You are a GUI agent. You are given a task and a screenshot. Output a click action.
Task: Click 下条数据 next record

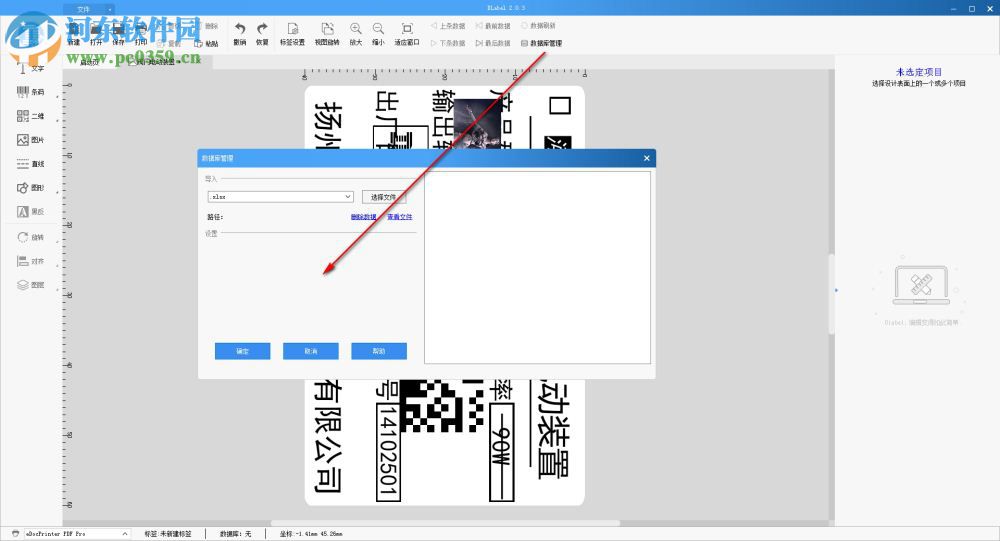tap(448, 43)
